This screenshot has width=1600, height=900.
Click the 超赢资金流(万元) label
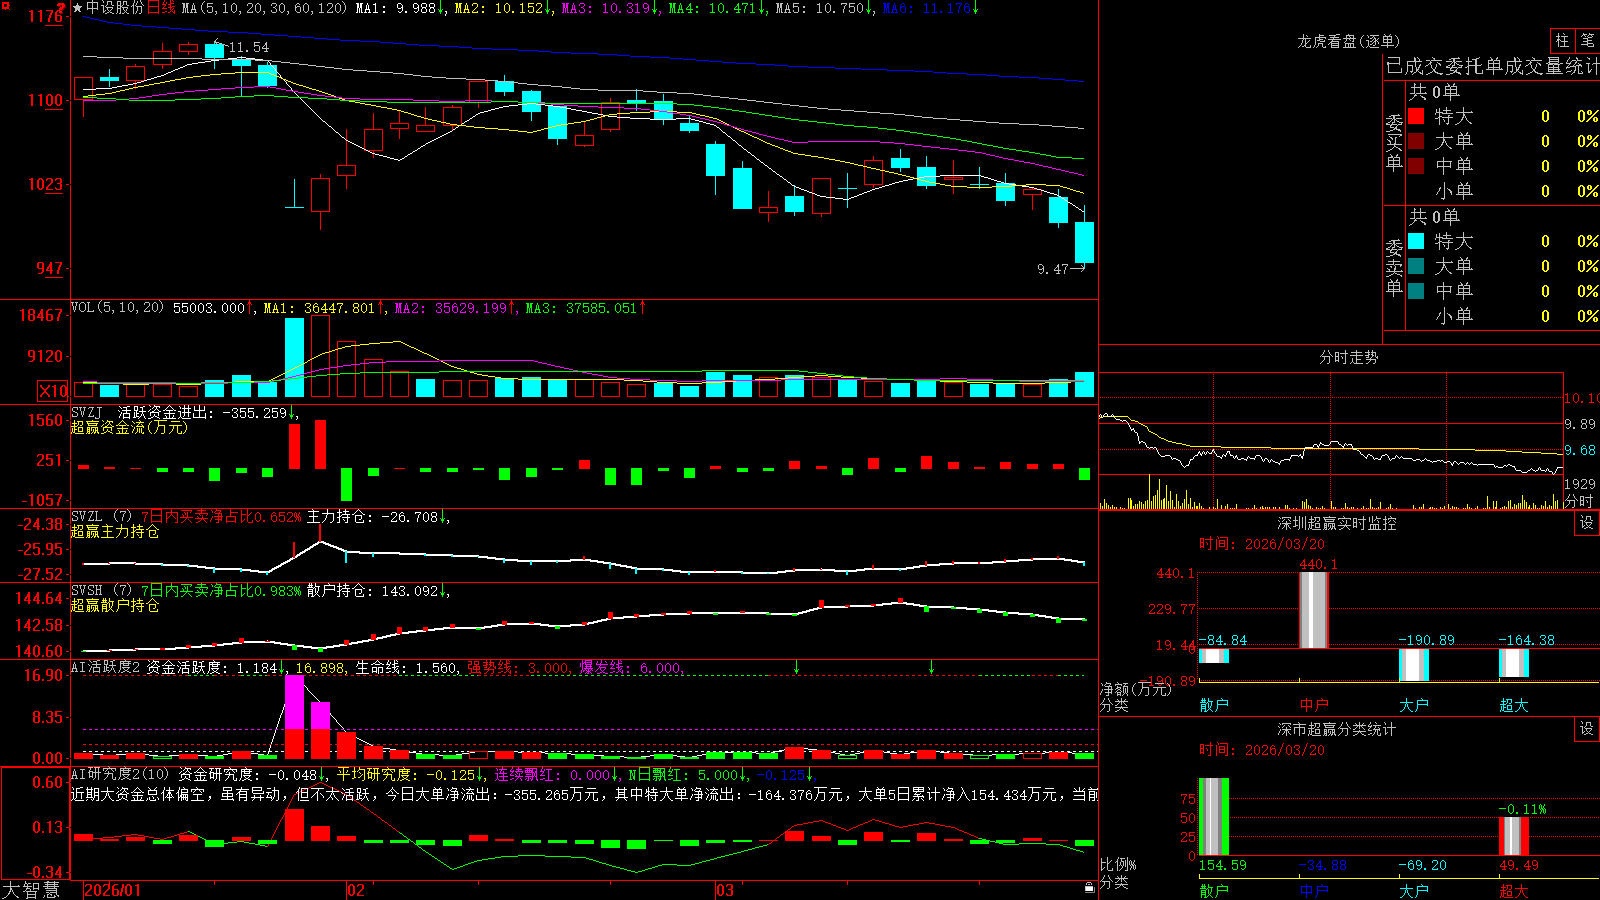point(129,427)
